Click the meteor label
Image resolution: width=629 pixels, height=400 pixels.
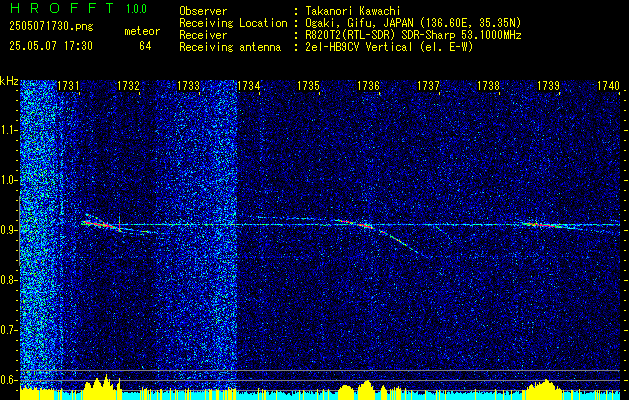pyautogui.click(x=142, y=31)
